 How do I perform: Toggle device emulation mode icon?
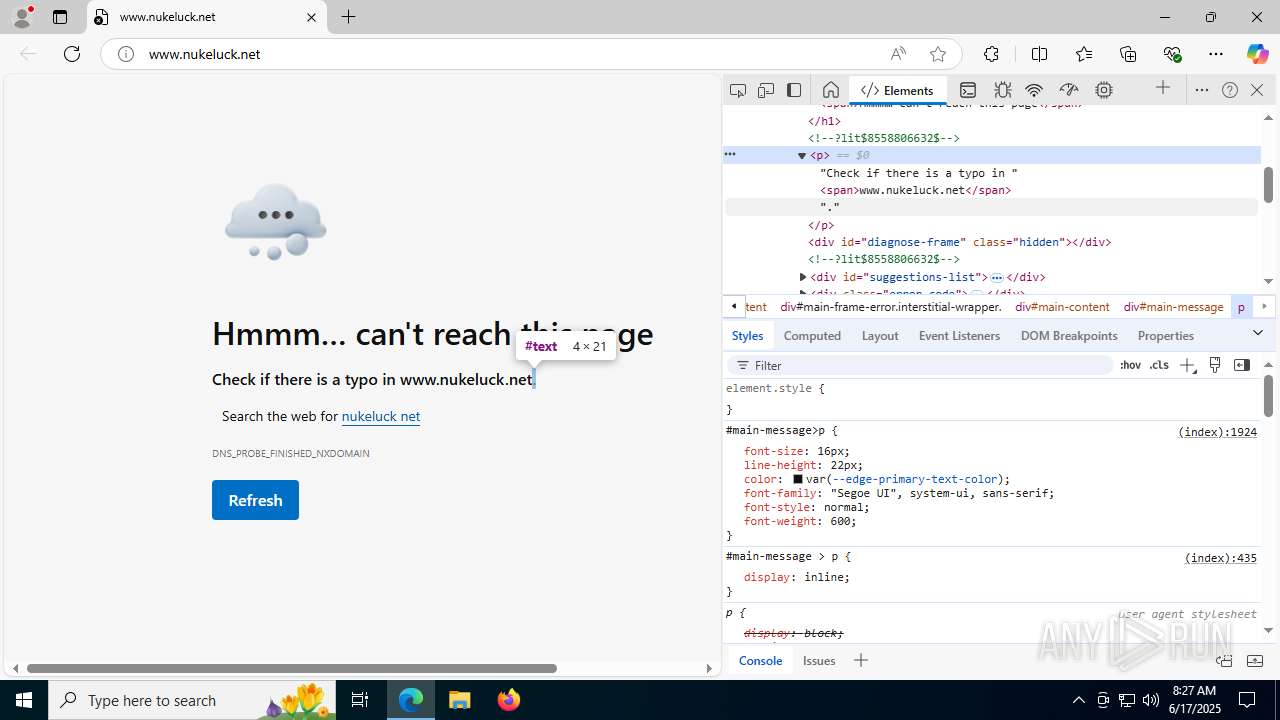766,90
